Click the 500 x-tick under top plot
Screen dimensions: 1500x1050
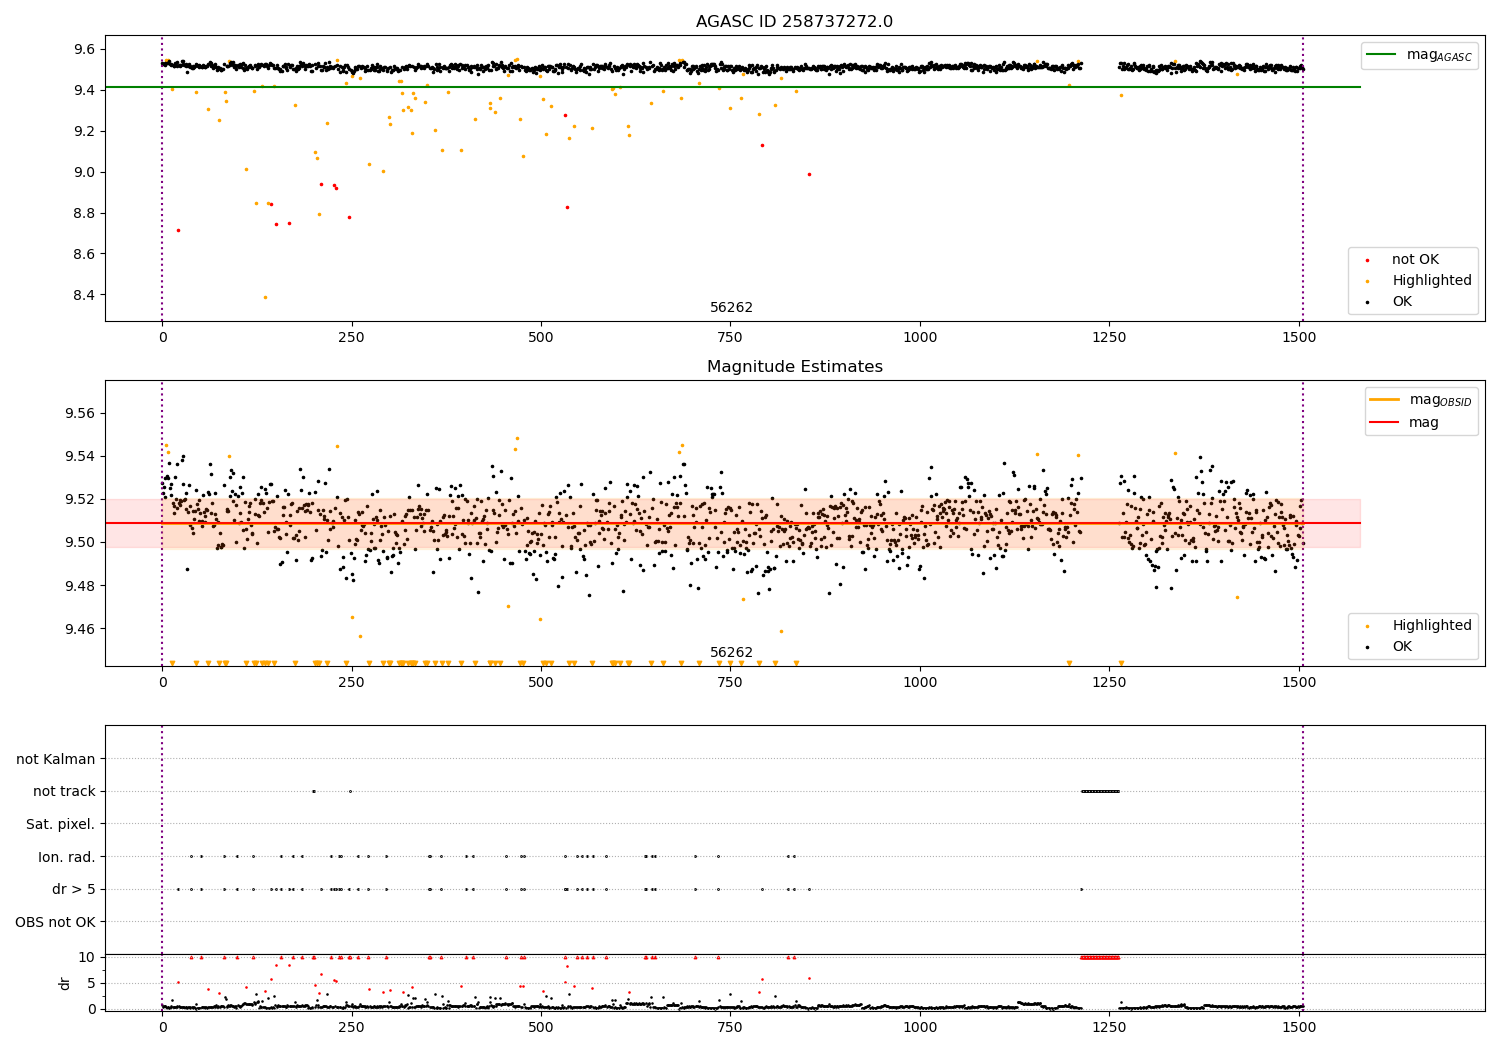(x=541, y=338)
